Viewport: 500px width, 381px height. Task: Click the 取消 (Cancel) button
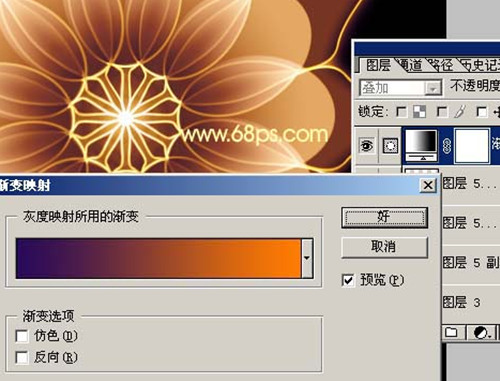[384, 247]
